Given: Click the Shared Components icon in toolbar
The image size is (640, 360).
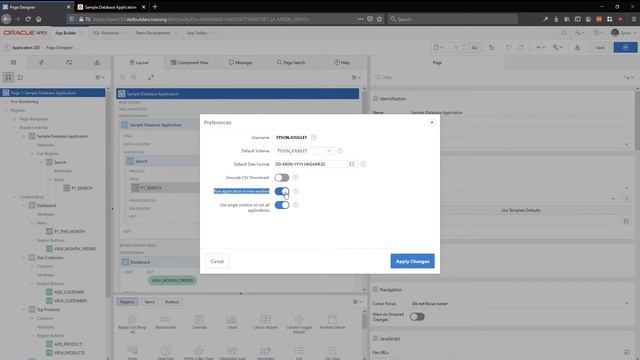Looking at the screenshot, I should pos(577,47).
